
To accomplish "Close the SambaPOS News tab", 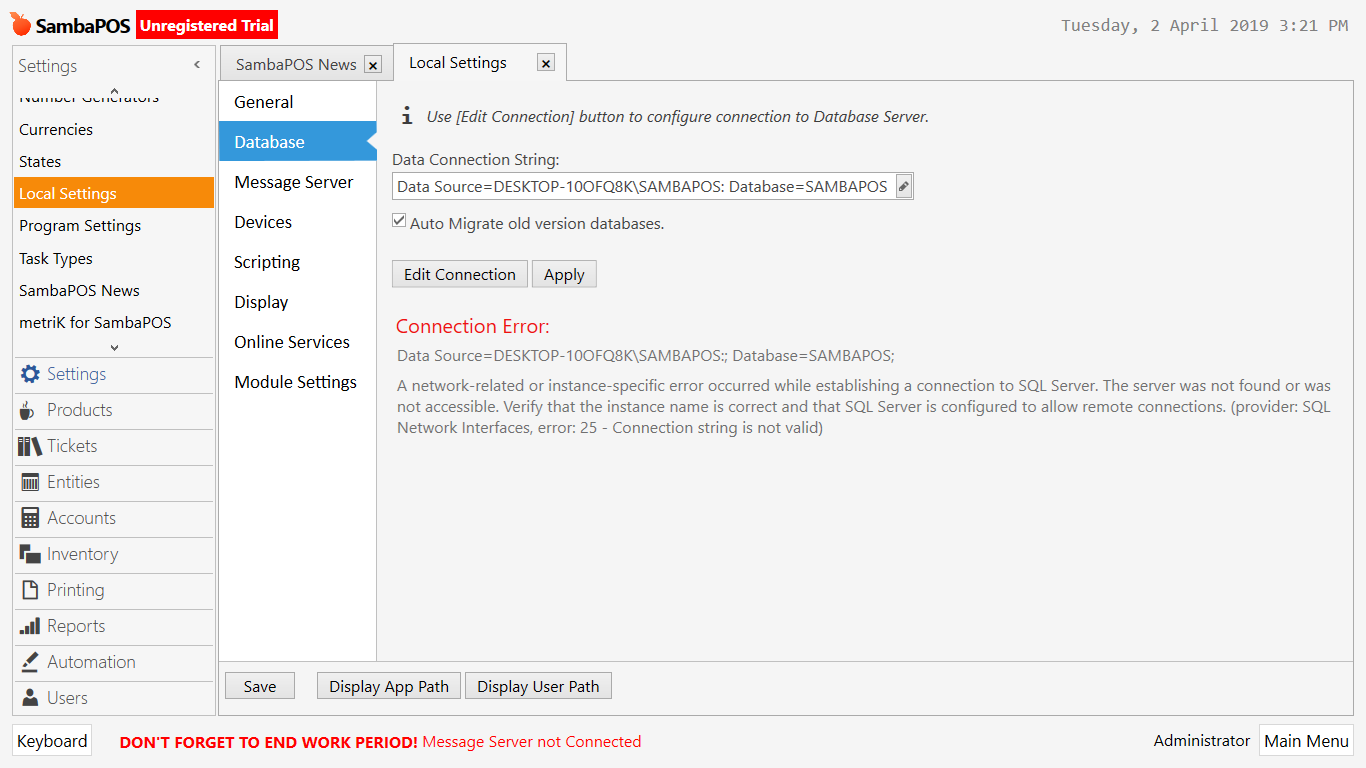I will coord(373,65).
